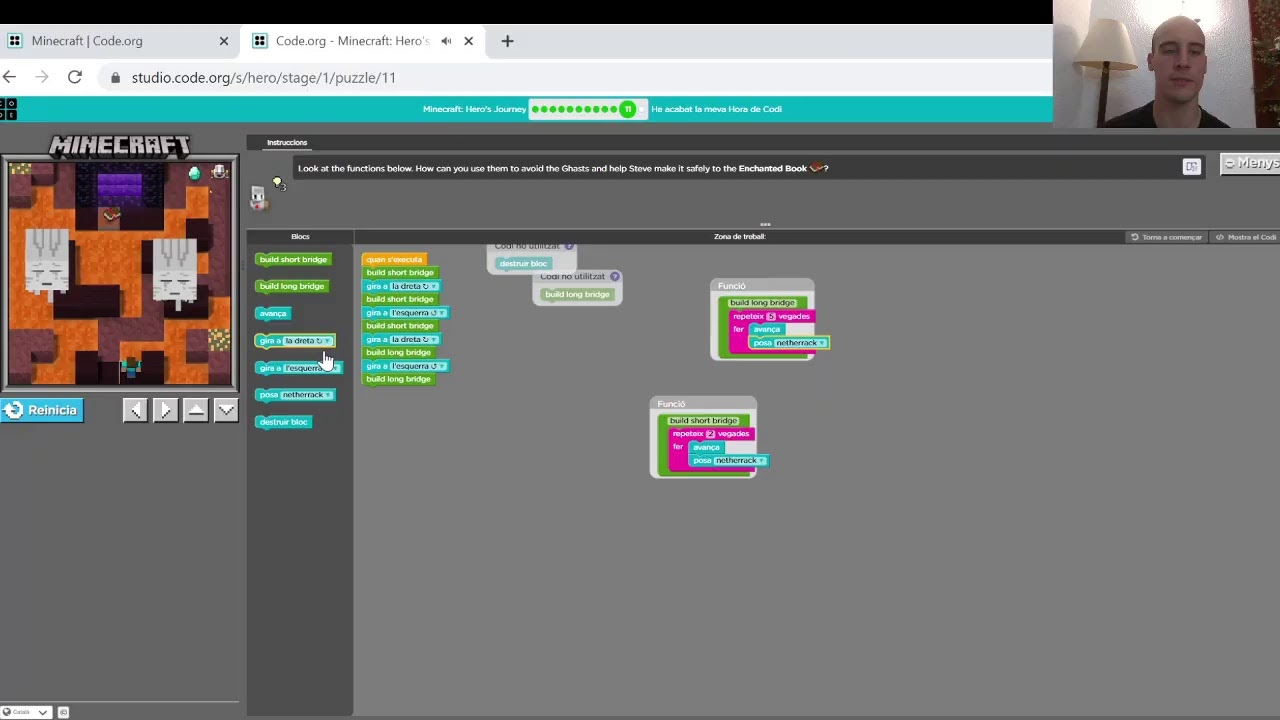
Task: Click the move down arrow button
Action: pyautogui.click(x=226, y=410)
